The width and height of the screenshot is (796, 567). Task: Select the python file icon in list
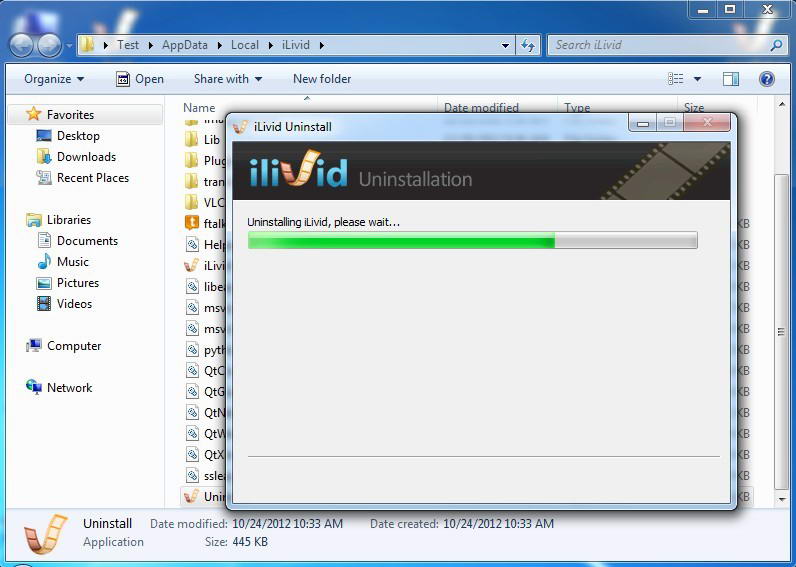[x=192, y=350]
